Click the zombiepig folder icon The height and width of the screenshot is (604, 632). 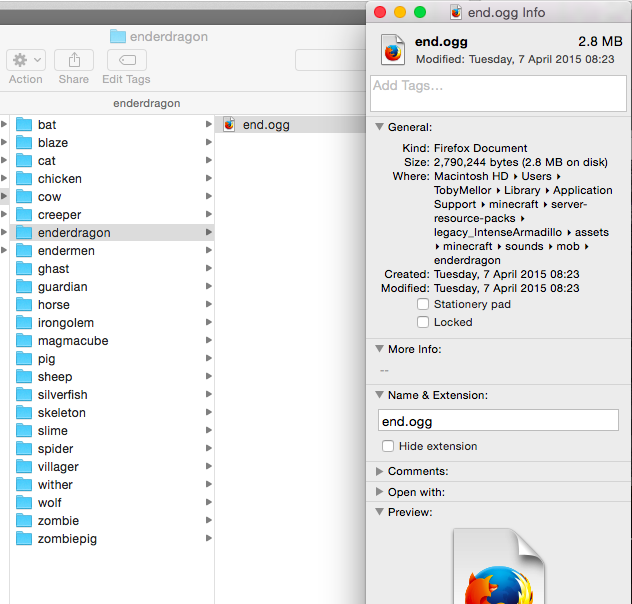24,539
